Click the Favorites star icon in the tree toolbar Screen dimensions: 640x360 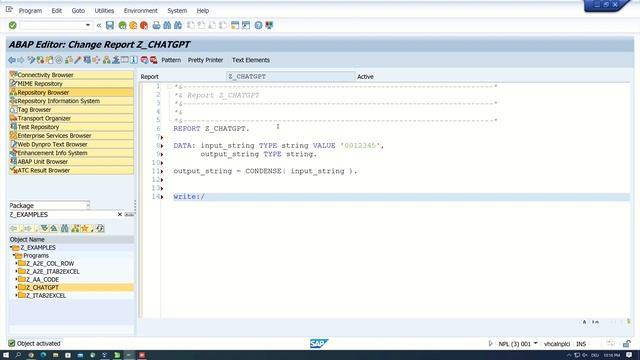(84, 229)
